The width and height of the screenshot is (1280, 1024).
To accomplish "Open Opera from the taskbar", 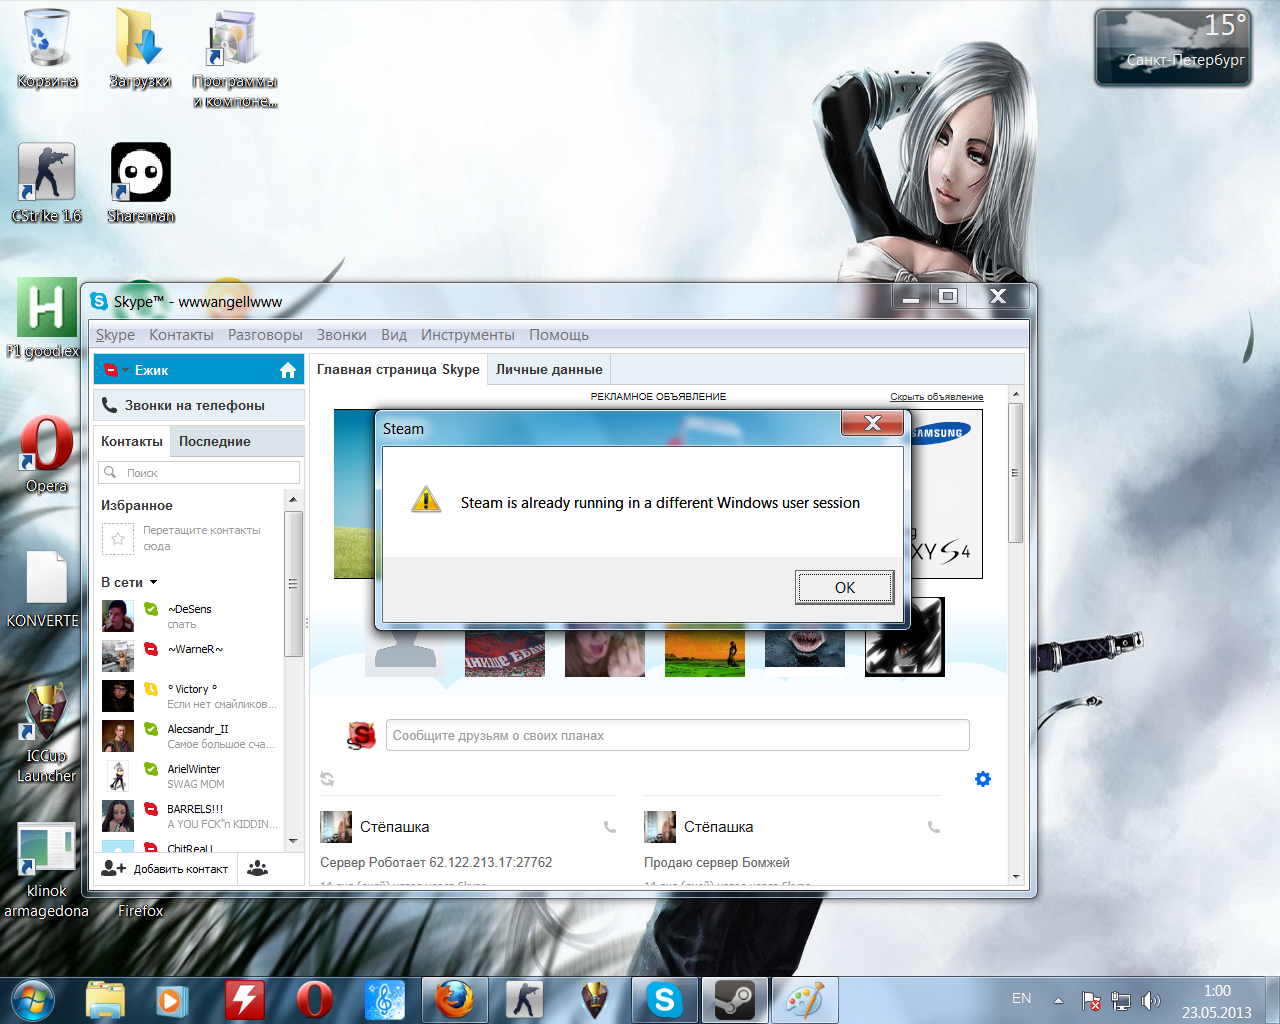I will pos(314,1000).
